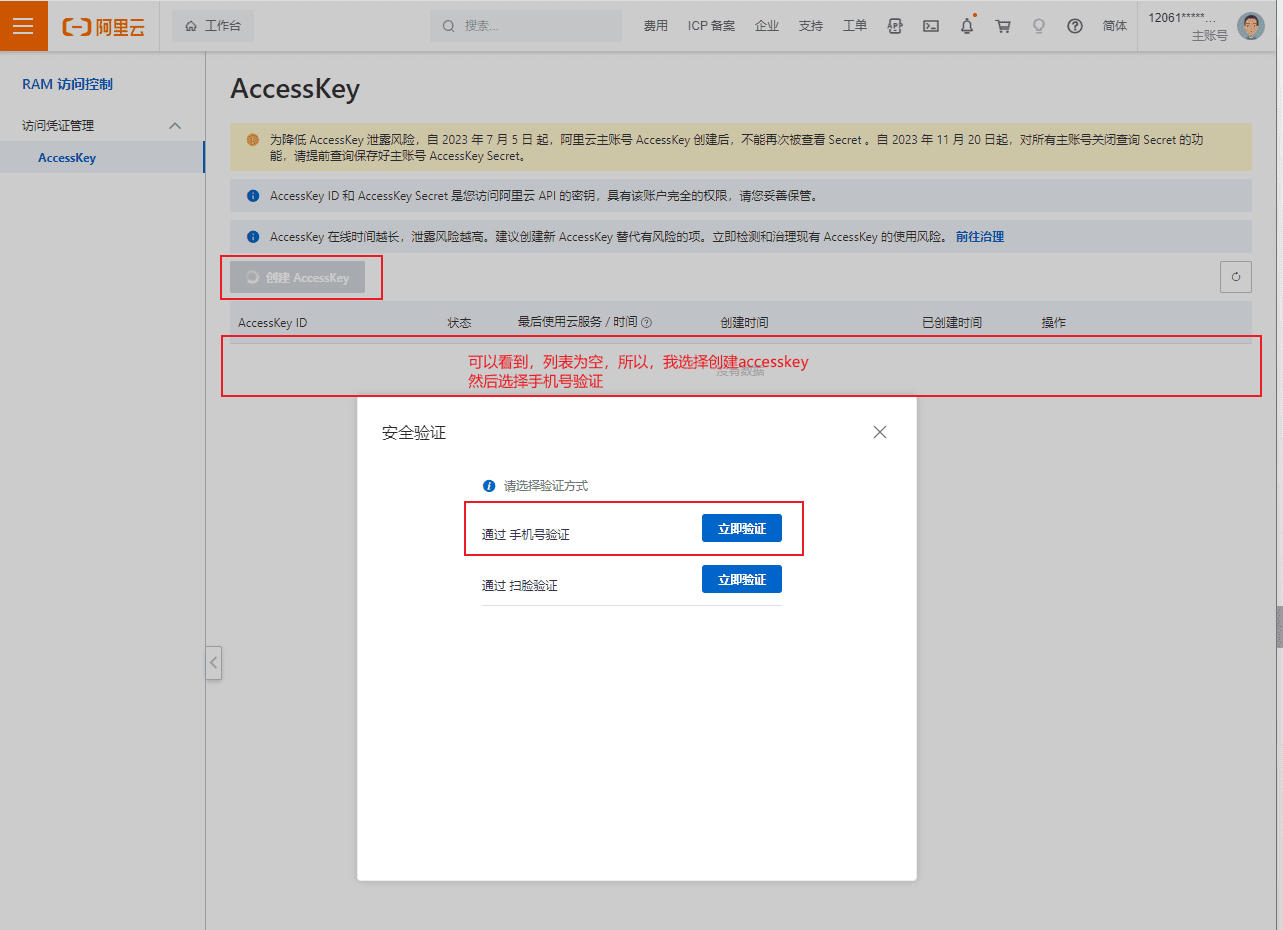Click the Alibaba Cloud logo
1283x930 pixels.
tap(104, 27)
